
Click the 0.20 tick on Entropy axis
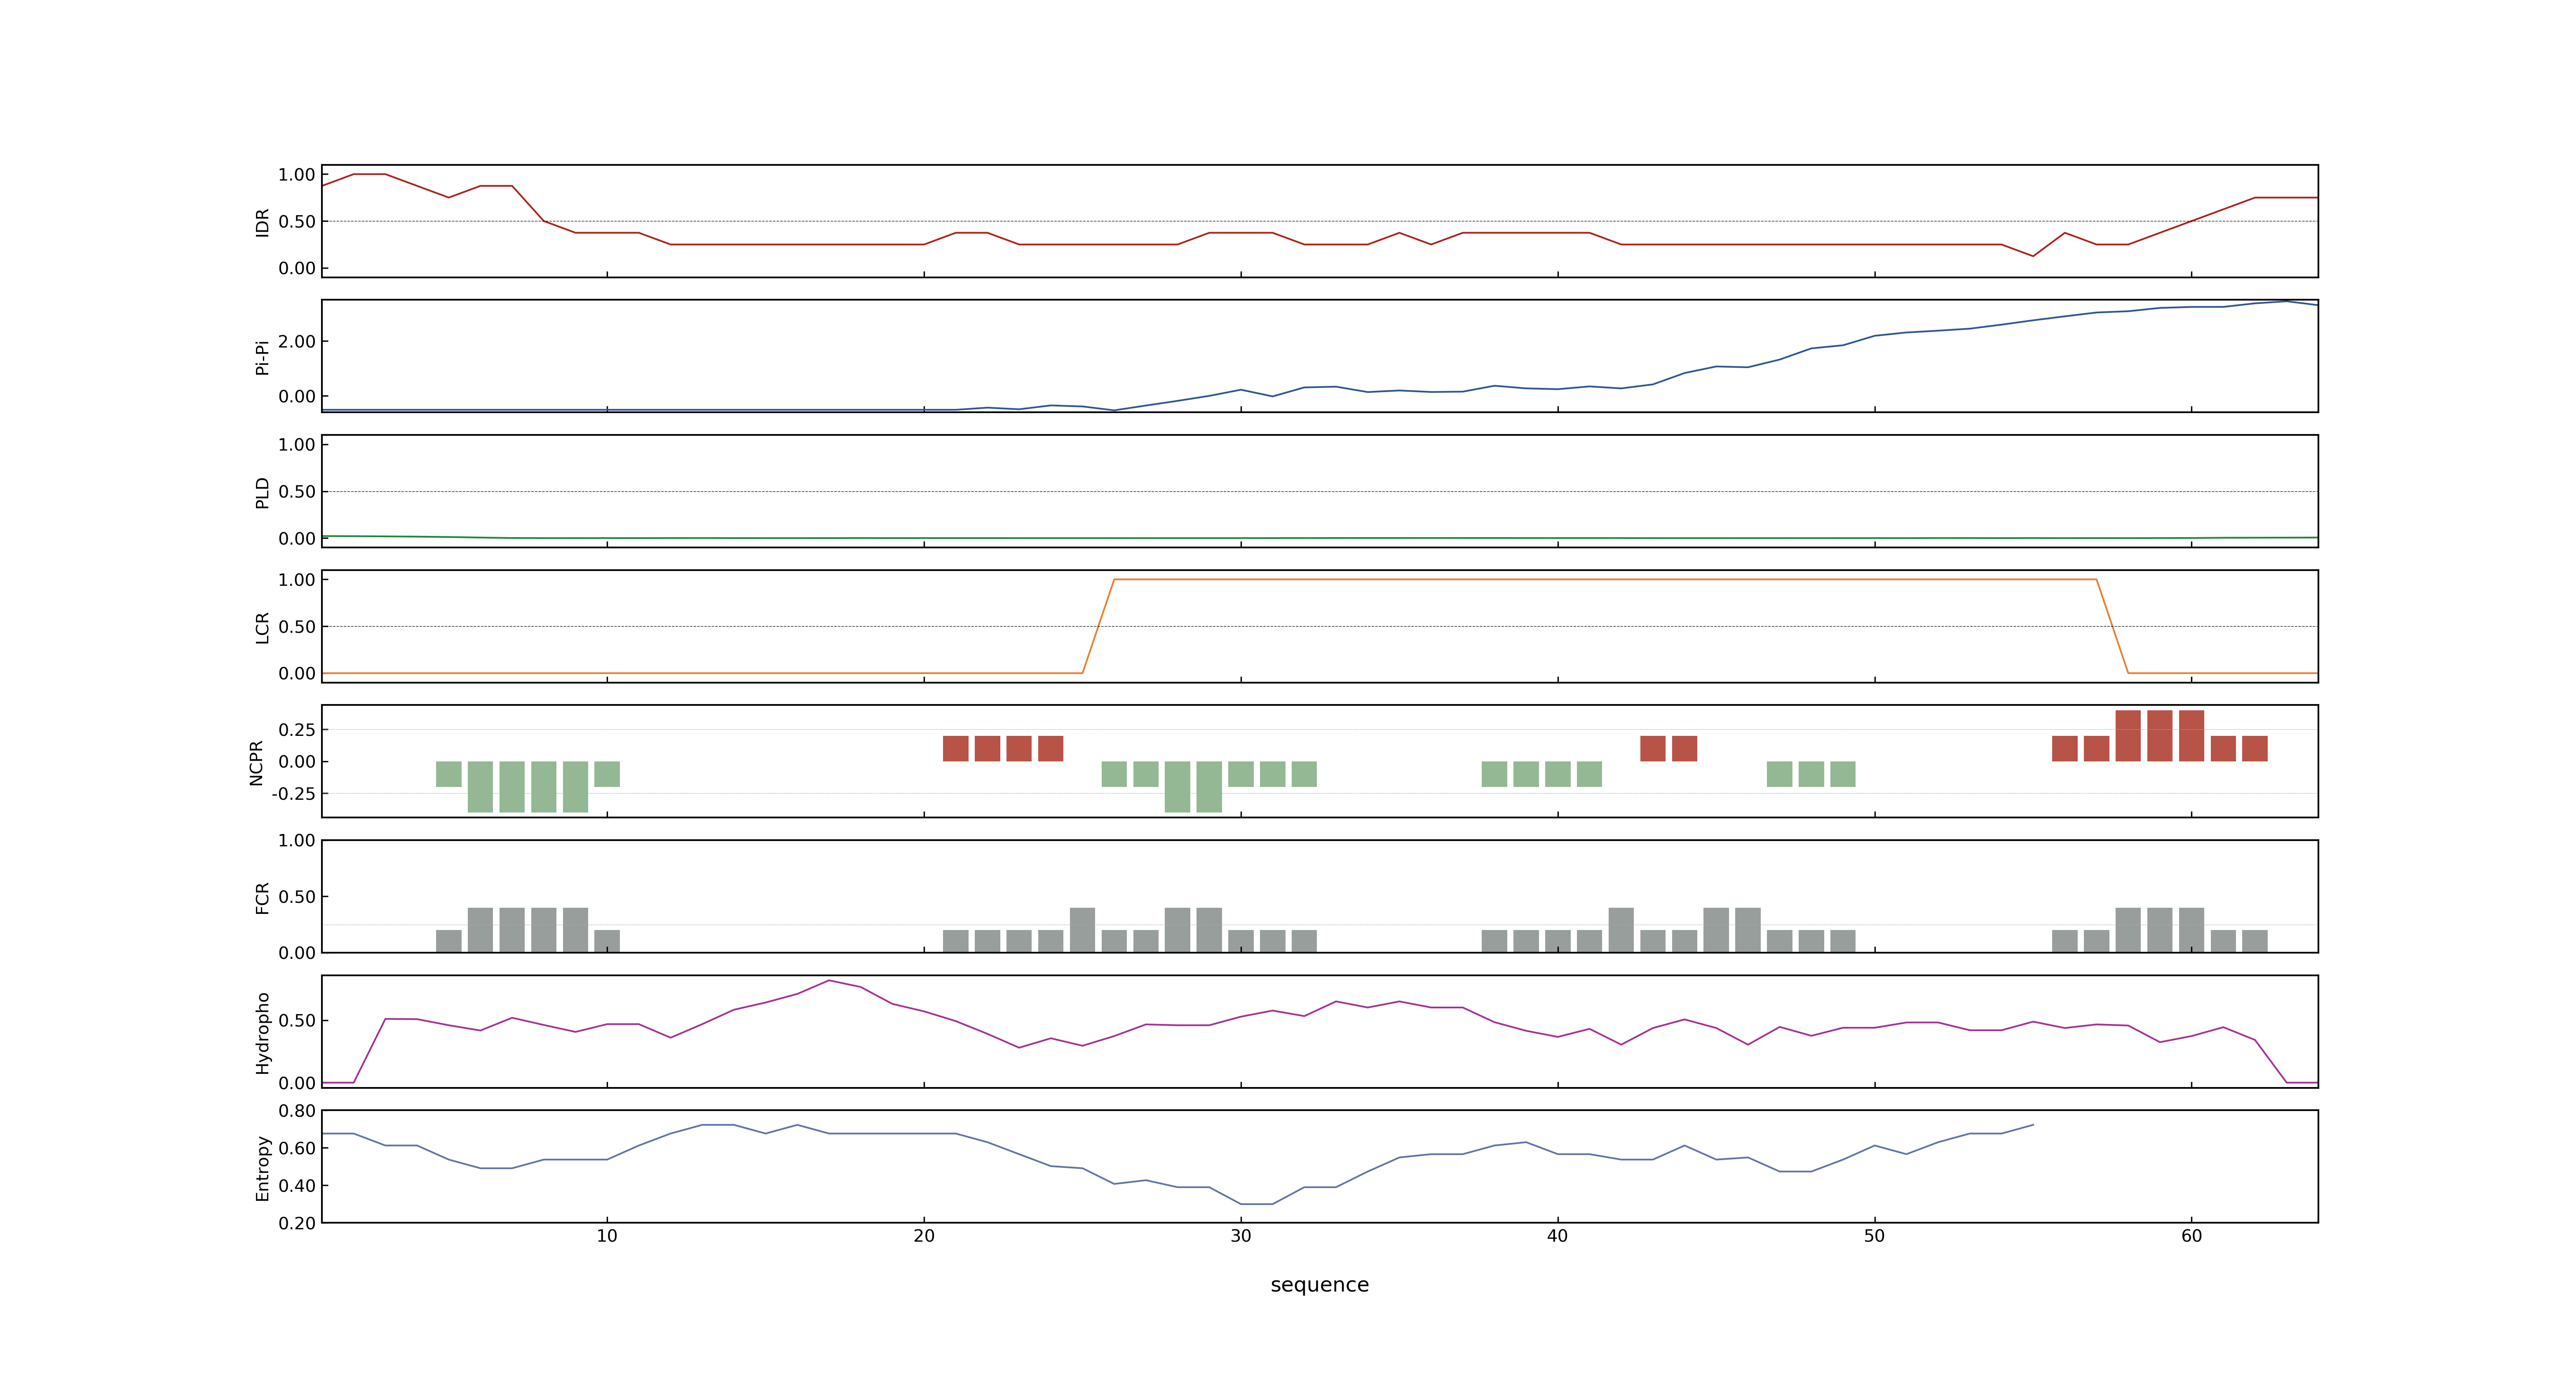pyautogui.click(x=297, y=1223)
